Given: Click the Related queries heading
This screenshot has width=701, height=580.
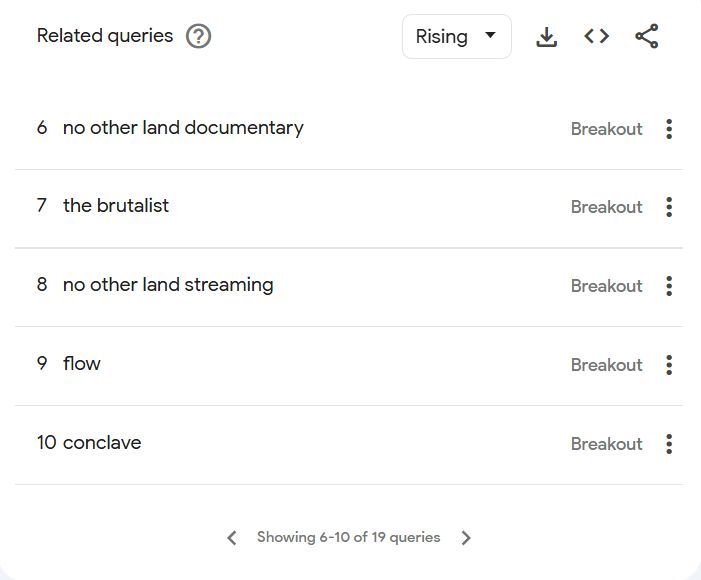Looking at the screenshot, I should [105, 36].
